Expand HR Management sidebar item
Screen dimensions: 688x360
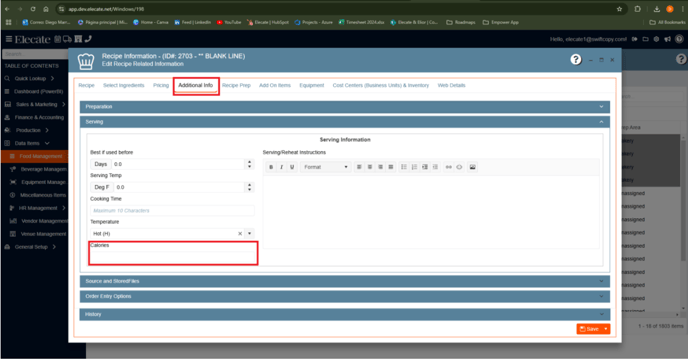tap(64, 208)
